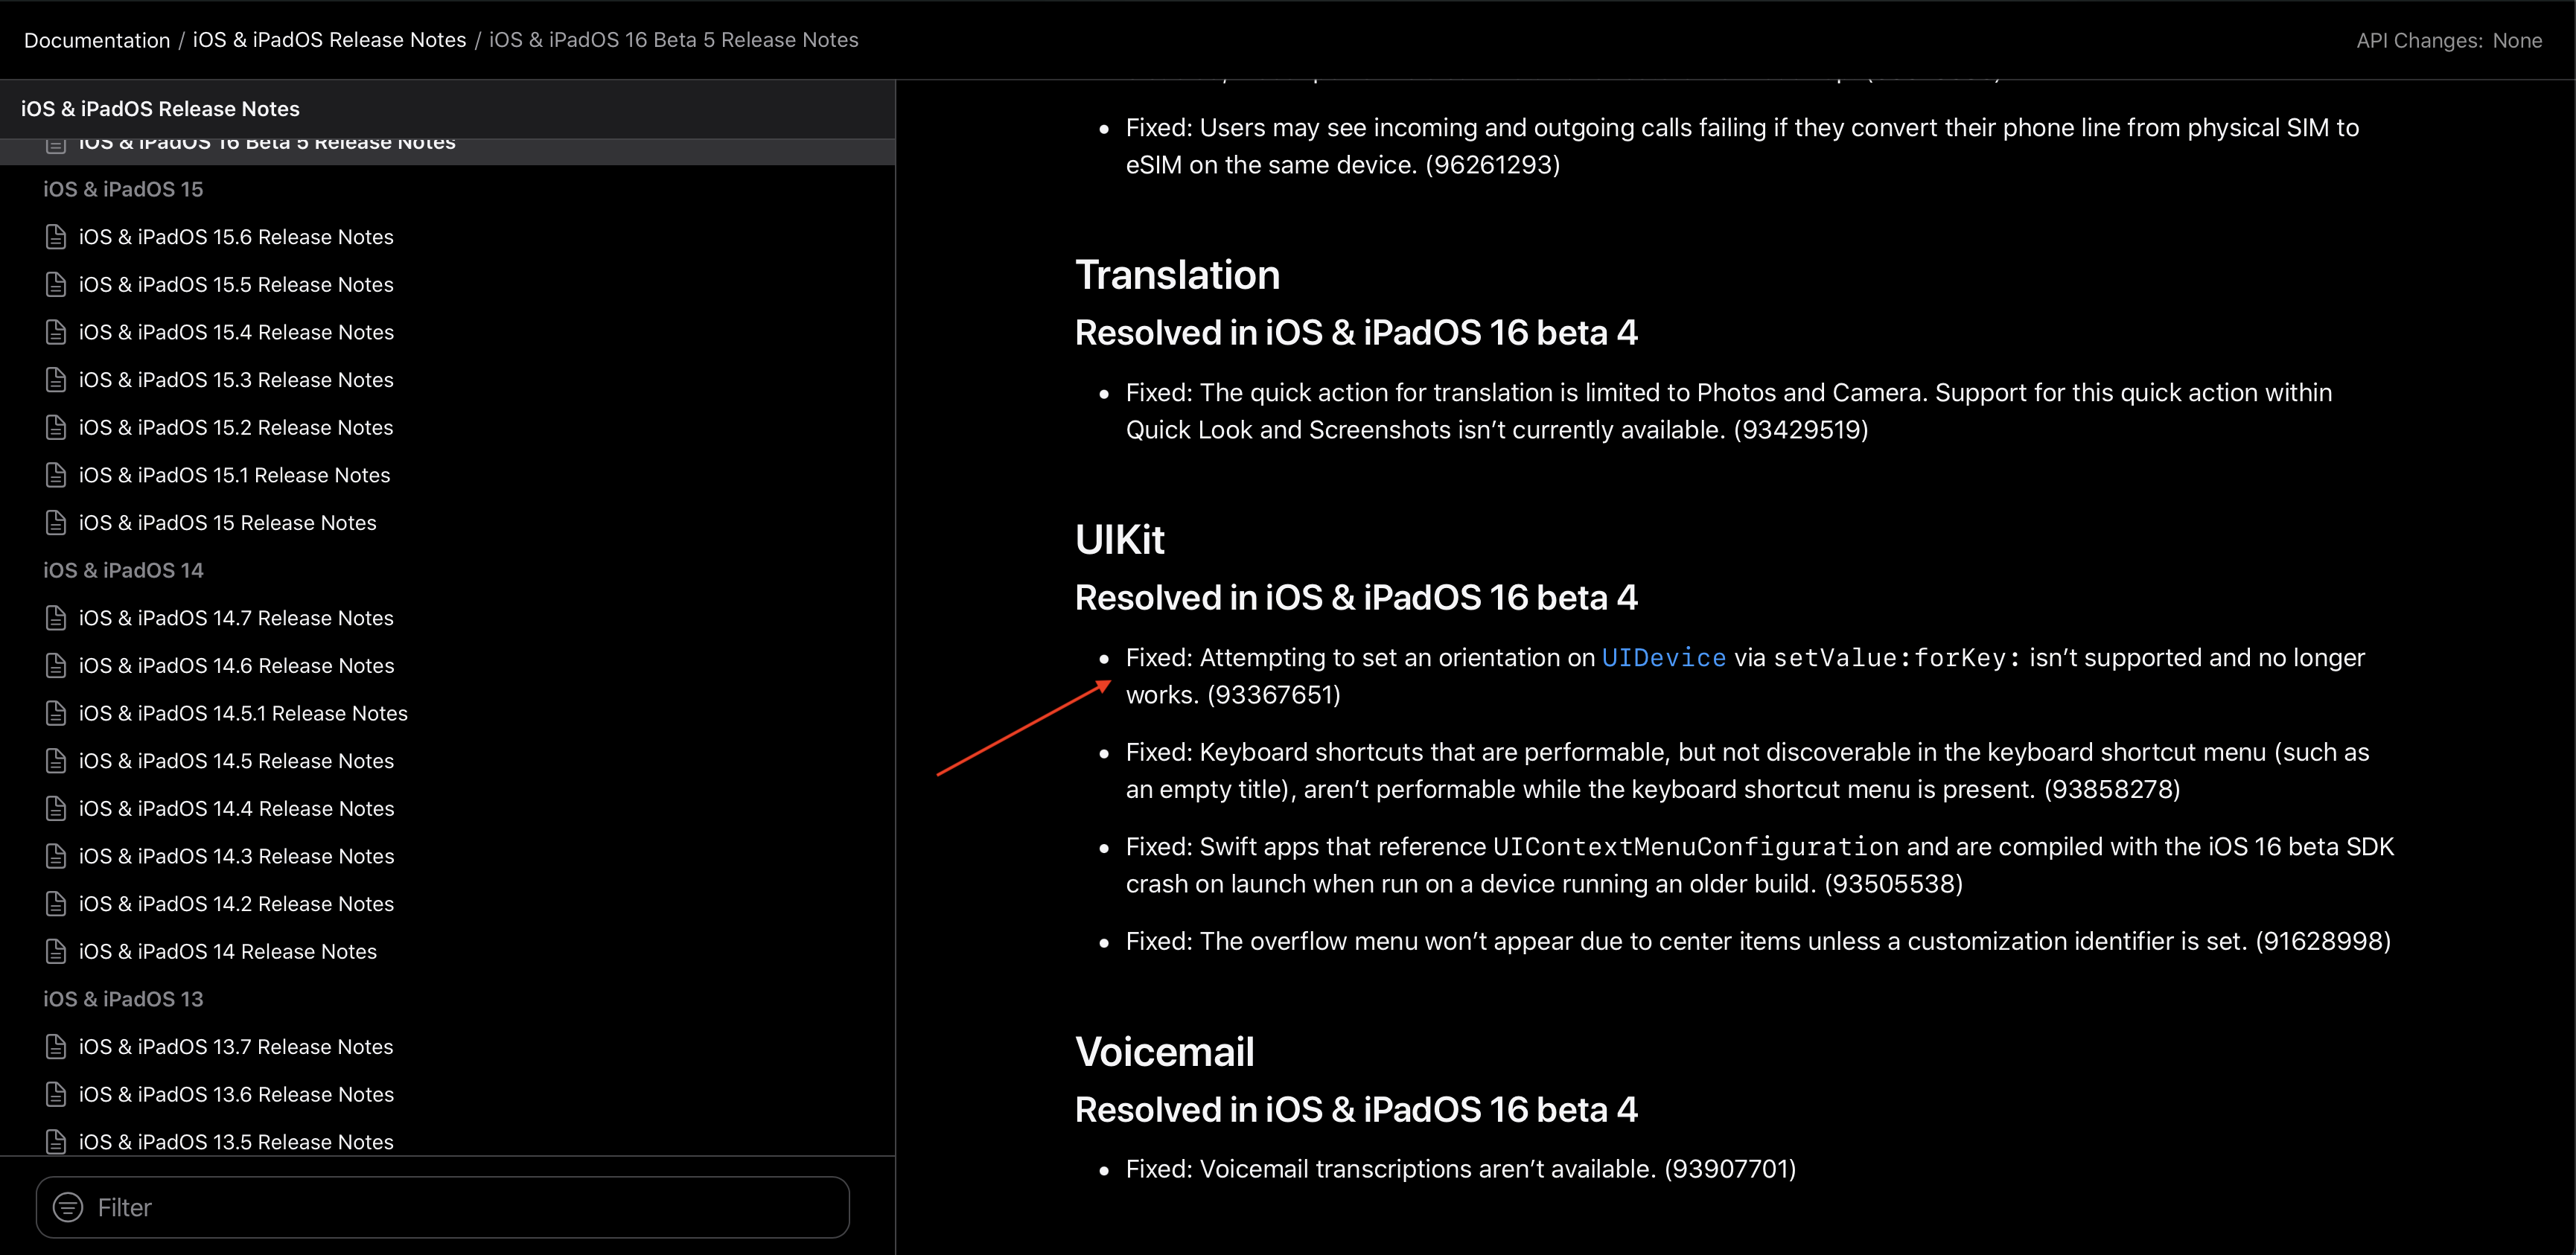
Task: Open iOS & iPadOS 13.5 Release Notes
Action: click(x=236, y=1142)
